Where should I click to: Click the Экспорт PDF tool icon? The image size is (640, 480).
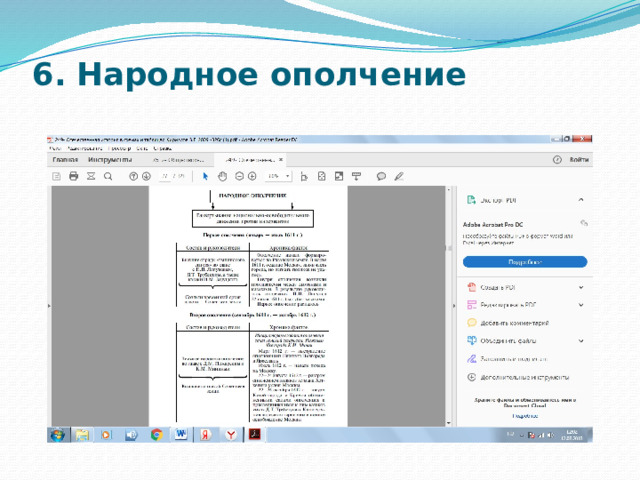(471, 200)
